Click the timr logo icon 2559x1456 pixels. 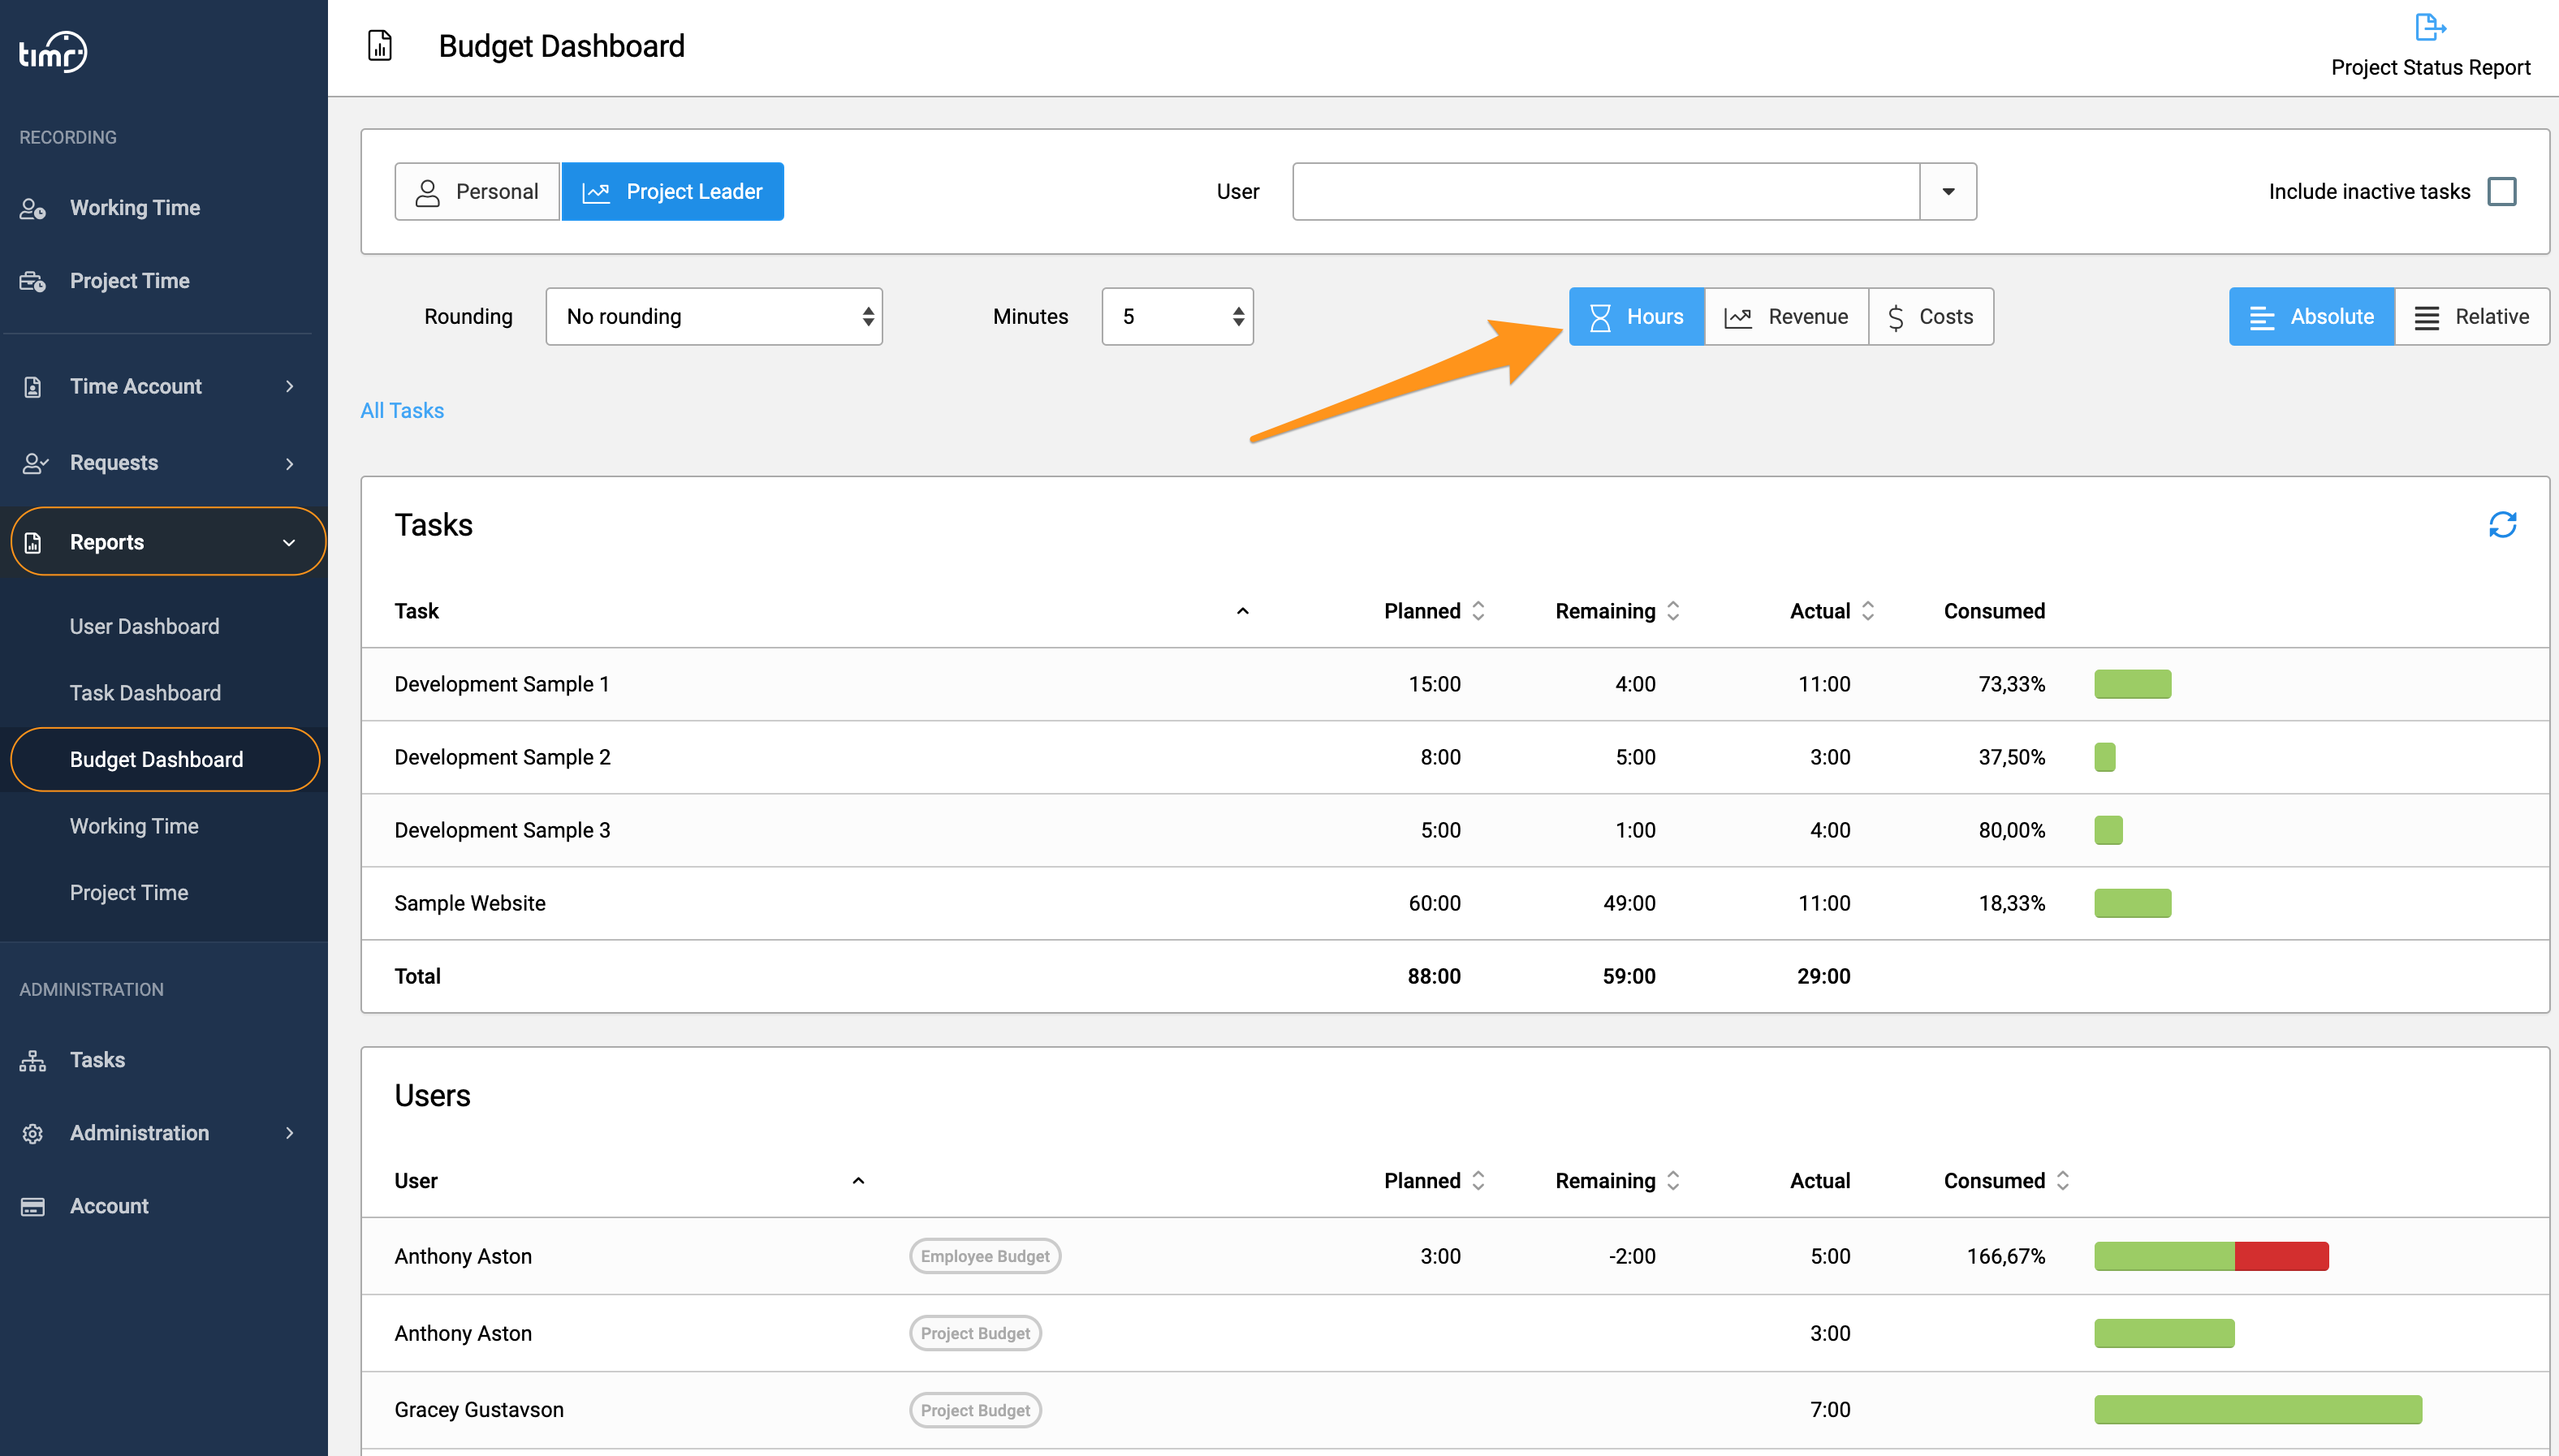click(x=53, y=52)
